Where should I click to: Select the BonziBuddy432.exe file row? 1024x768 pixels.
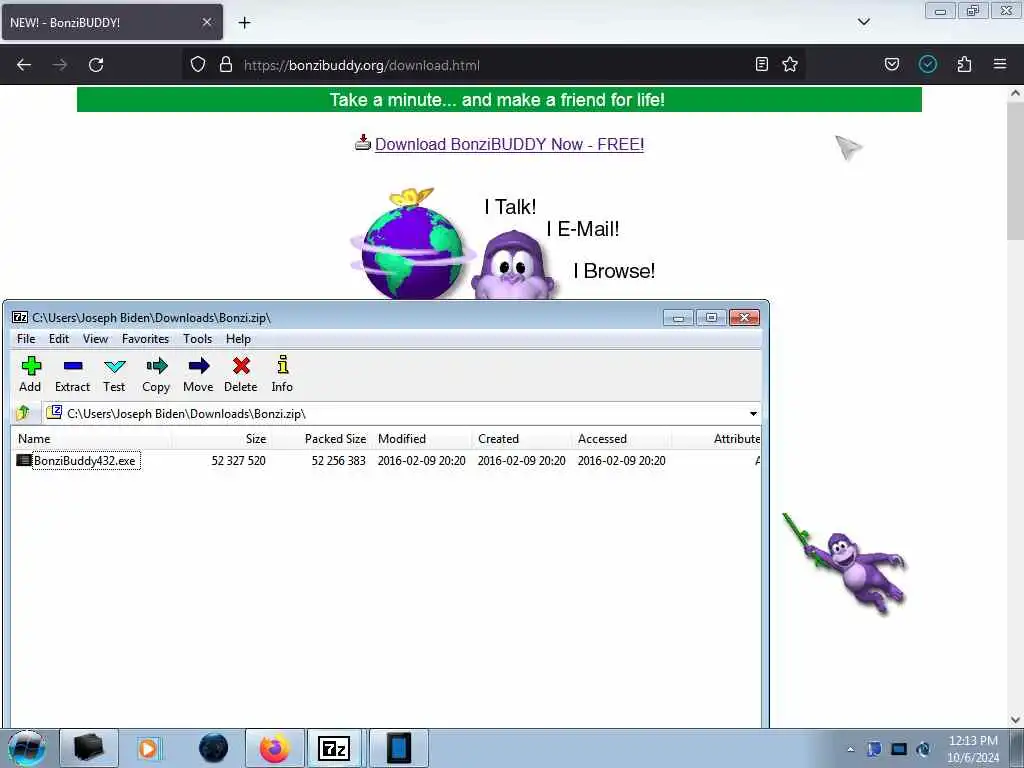pyautogui.click(x=385, y=460)
